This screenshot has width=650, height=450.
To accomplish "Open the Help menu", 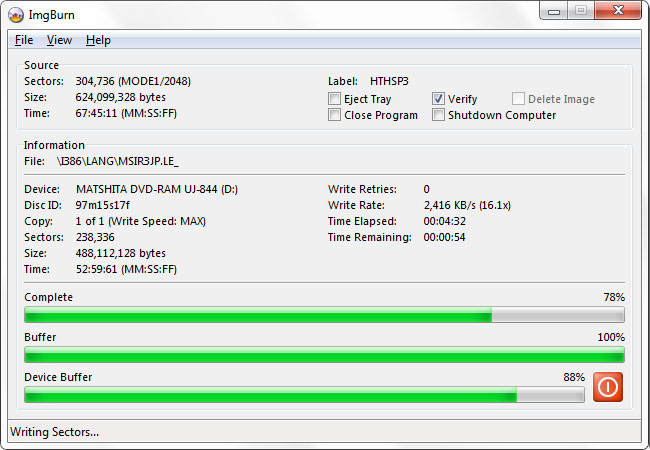I will tap(98, 40).
